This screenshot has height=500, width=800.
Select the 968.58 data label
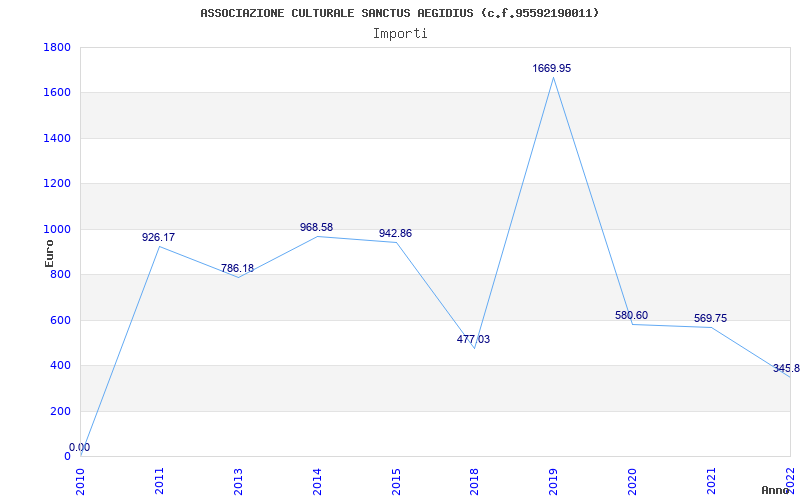coord(316,227)
